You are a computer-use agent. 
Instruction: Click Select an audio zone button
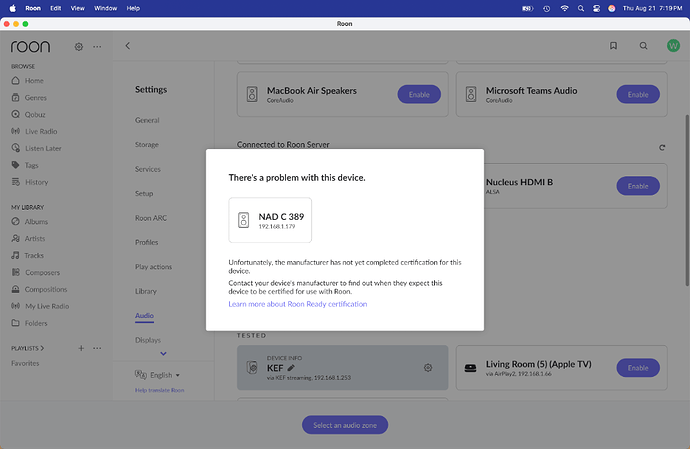tap(345, 425)
